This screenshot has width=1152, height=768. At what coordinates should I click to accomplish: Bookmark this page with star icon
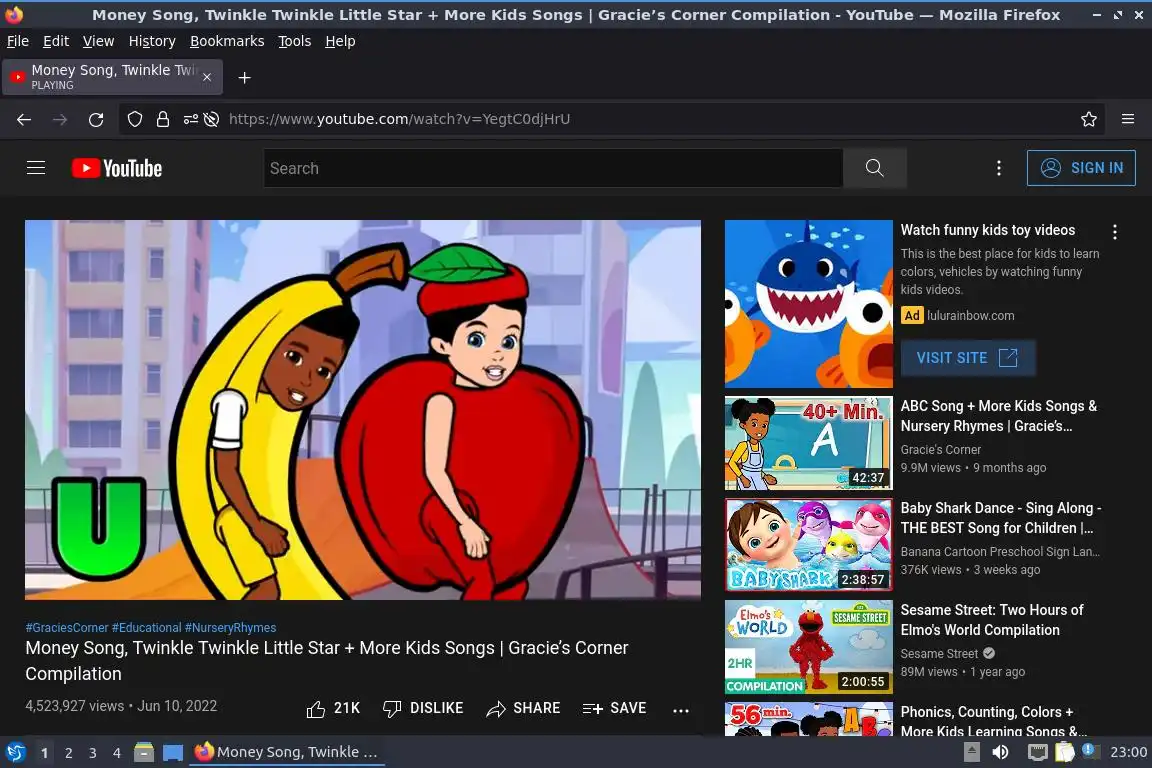click(x=1089, y=119)
